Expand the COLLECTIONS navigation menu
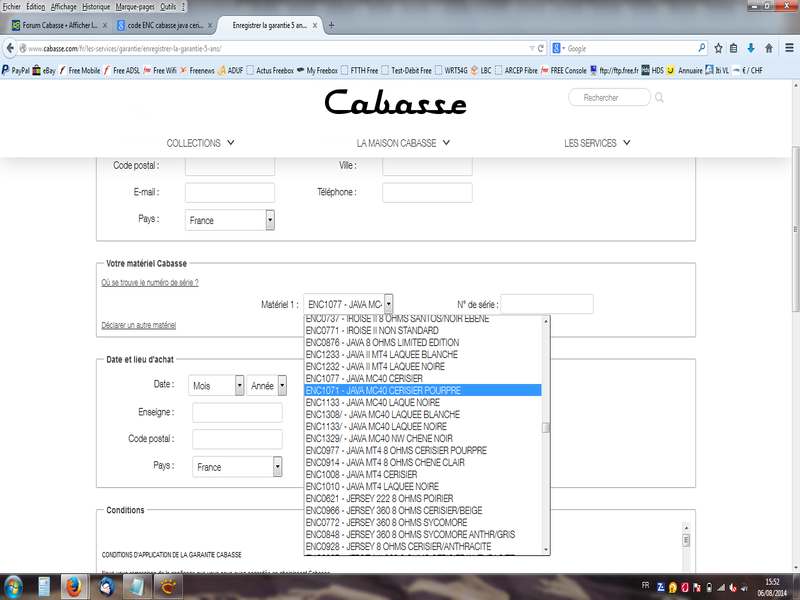The height and width of the screenshot is (600, 800). click(200, 143)
